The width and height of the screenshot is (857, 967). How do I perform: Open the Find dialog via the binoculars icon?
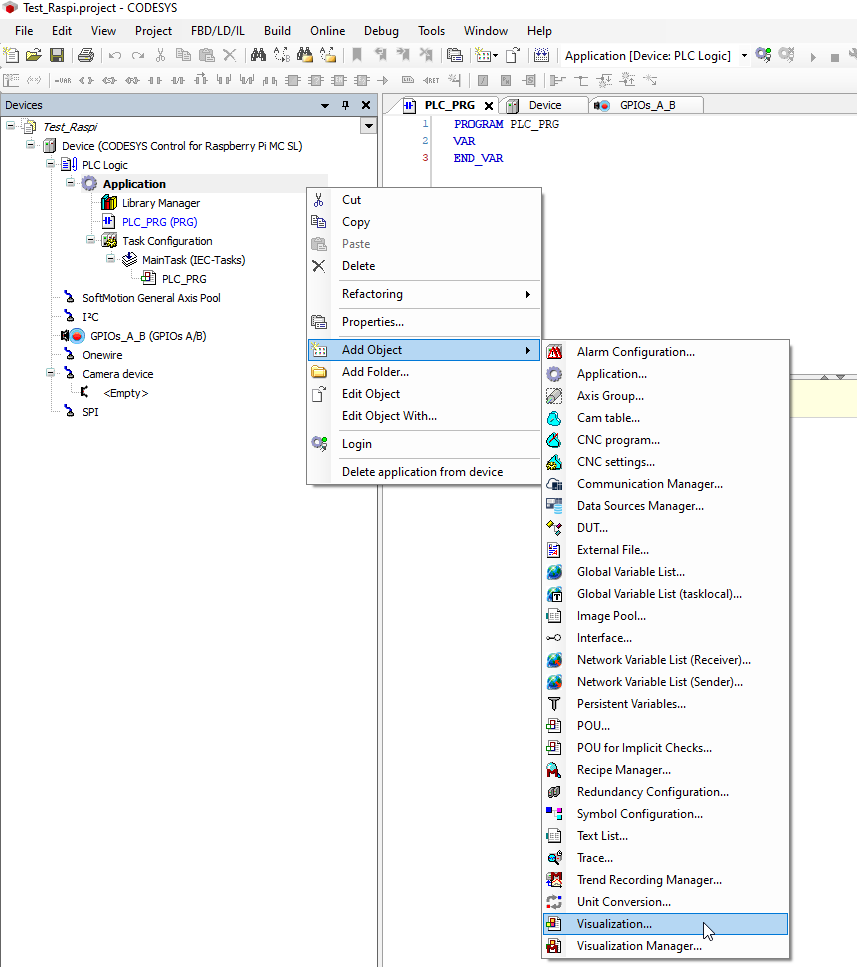point(258,54)
